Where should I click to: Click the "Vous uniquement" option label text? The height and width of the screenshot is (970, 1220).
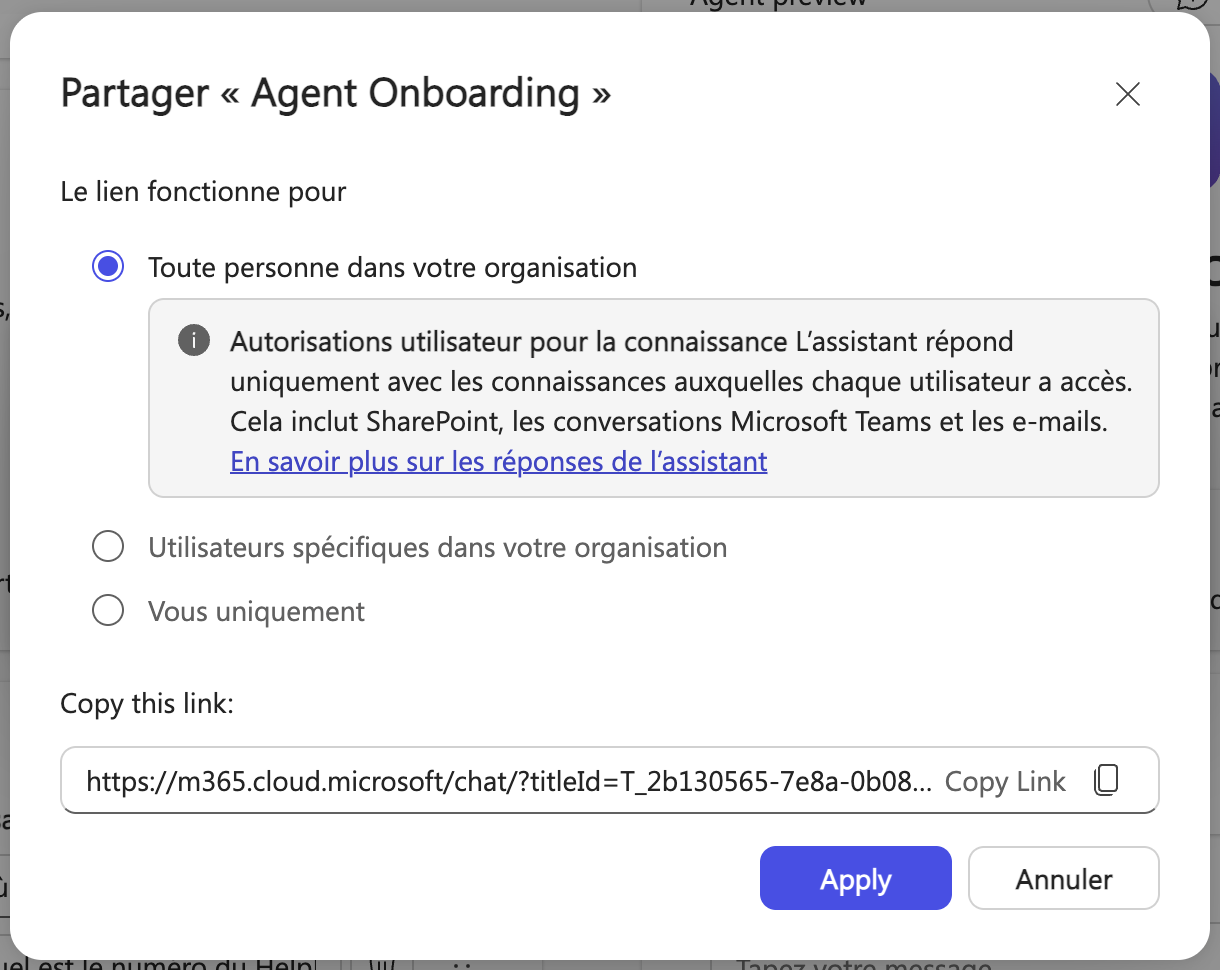click(x=256, y=610)
